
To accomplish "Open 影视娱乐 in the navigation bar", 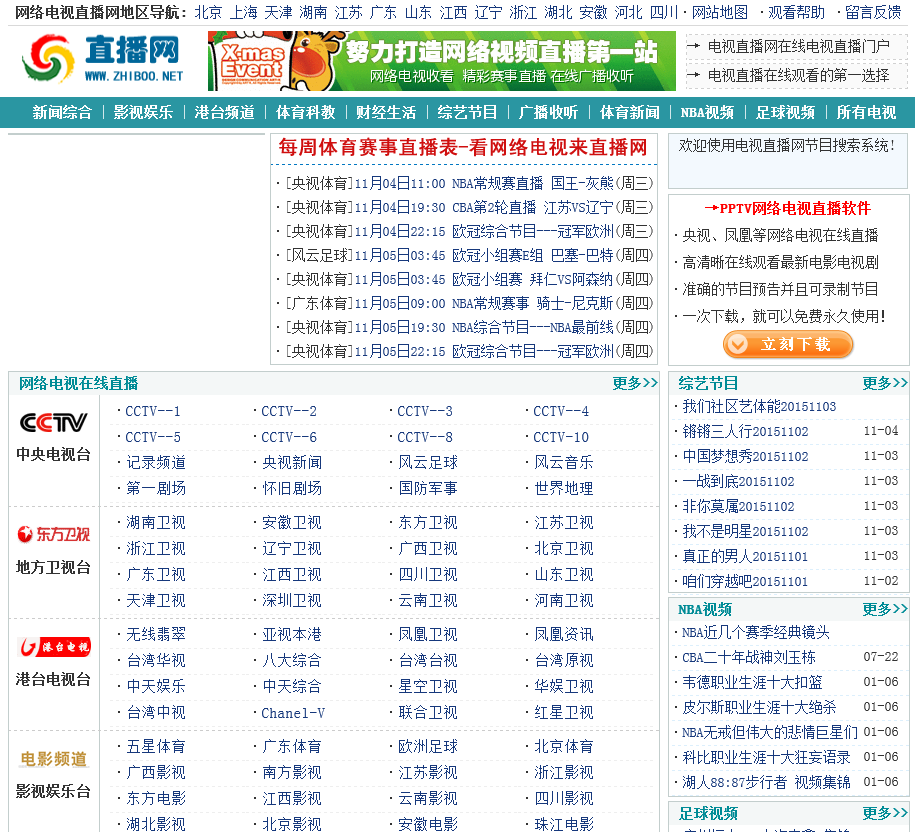I will [x=143, y=112].
